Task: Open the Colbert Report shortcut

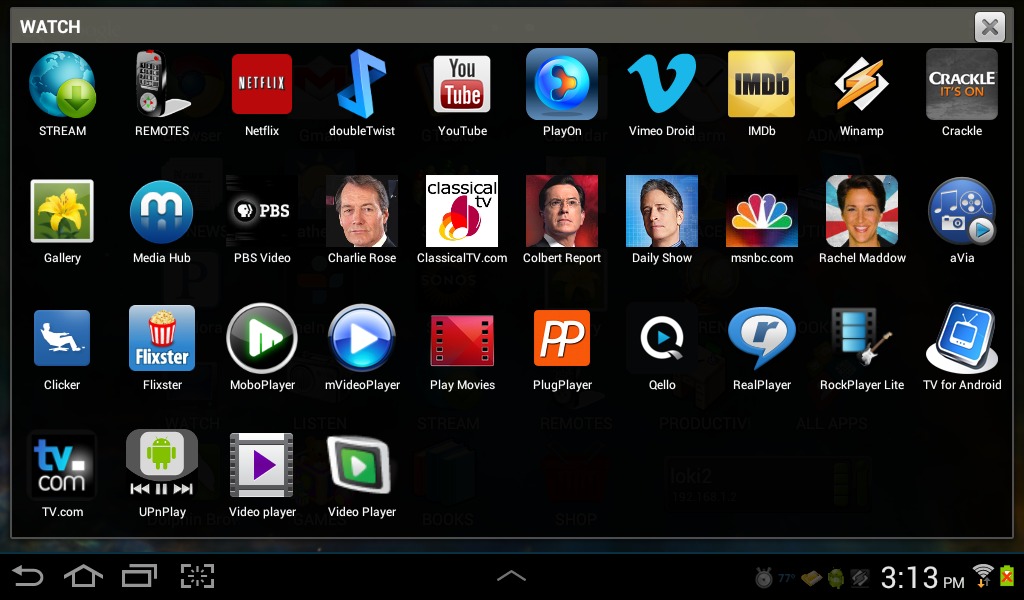Action: [x=562, y=211]
